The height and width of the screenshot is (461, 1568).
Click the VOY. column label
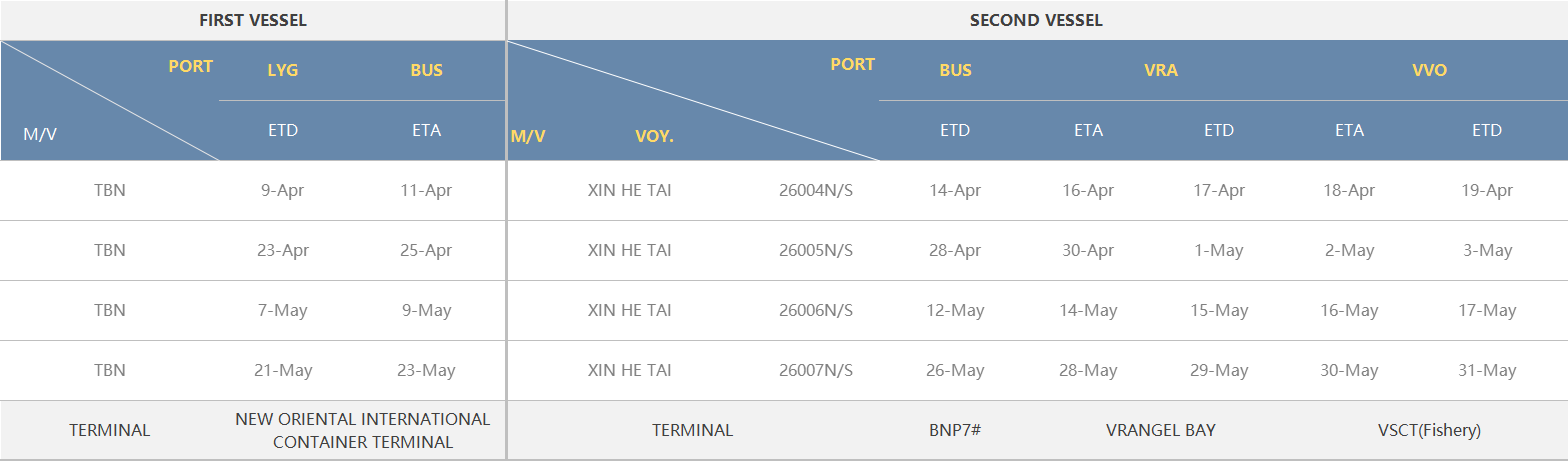[654, 136]
